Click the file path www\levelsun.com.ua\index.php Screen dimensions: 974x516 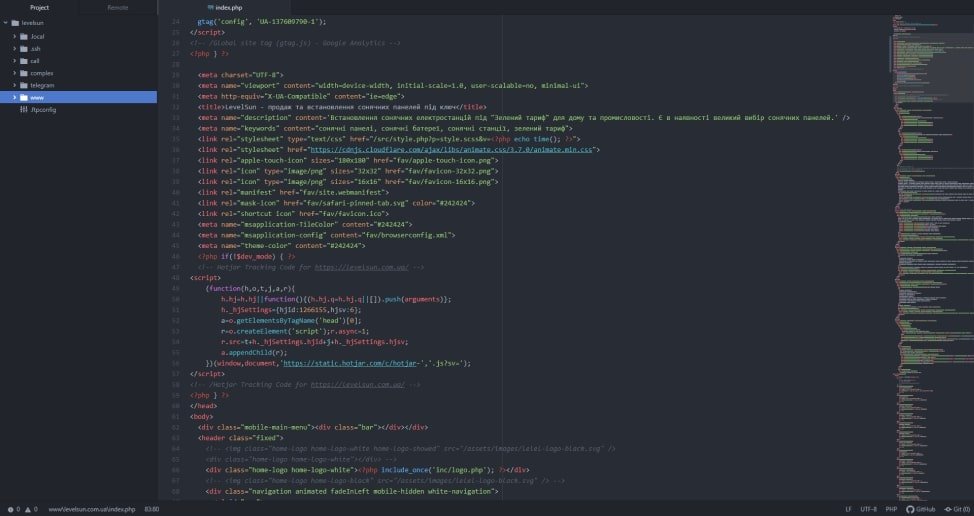(x=92, y=509)
